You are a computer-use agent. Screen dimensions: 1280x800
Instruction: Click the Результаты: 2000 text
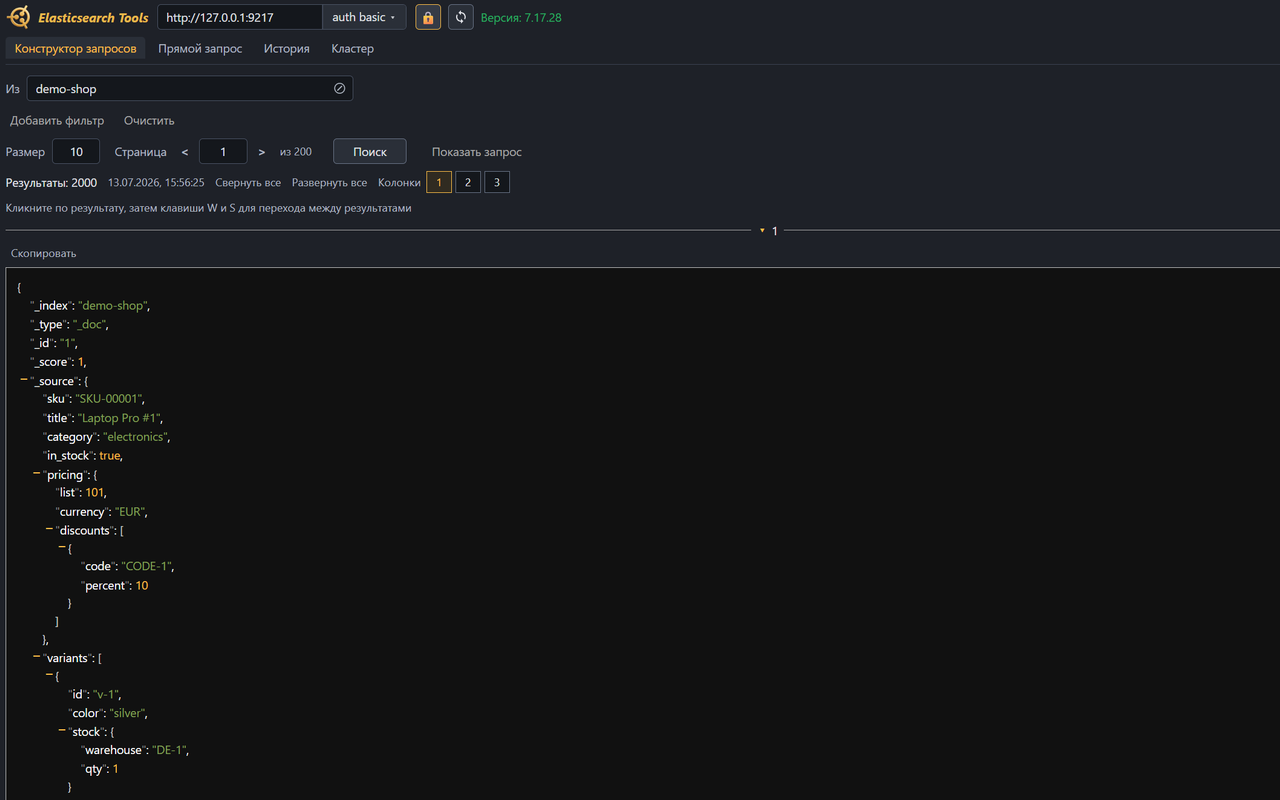[52, 183]
